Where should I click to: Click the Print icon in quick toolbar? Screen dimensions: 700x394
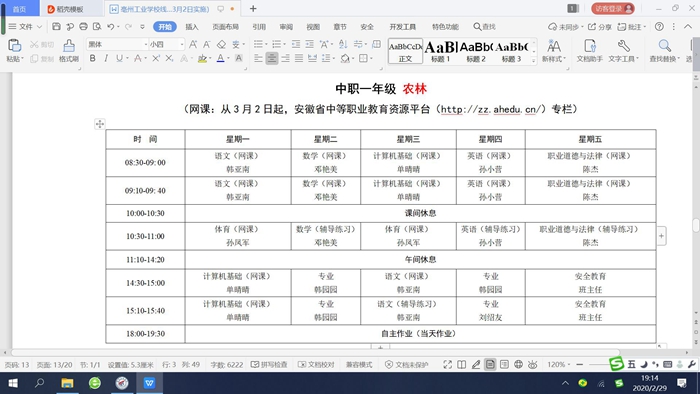(x=83, y=27)
